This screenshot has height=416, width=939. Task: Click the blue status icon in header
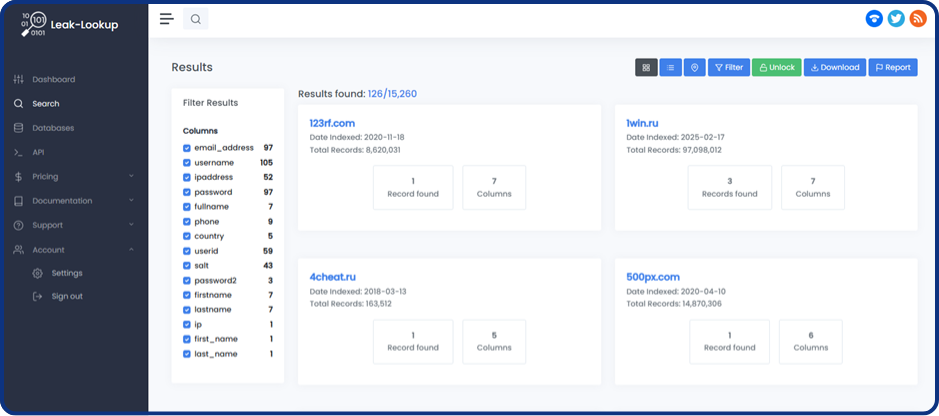pos(874,19)
